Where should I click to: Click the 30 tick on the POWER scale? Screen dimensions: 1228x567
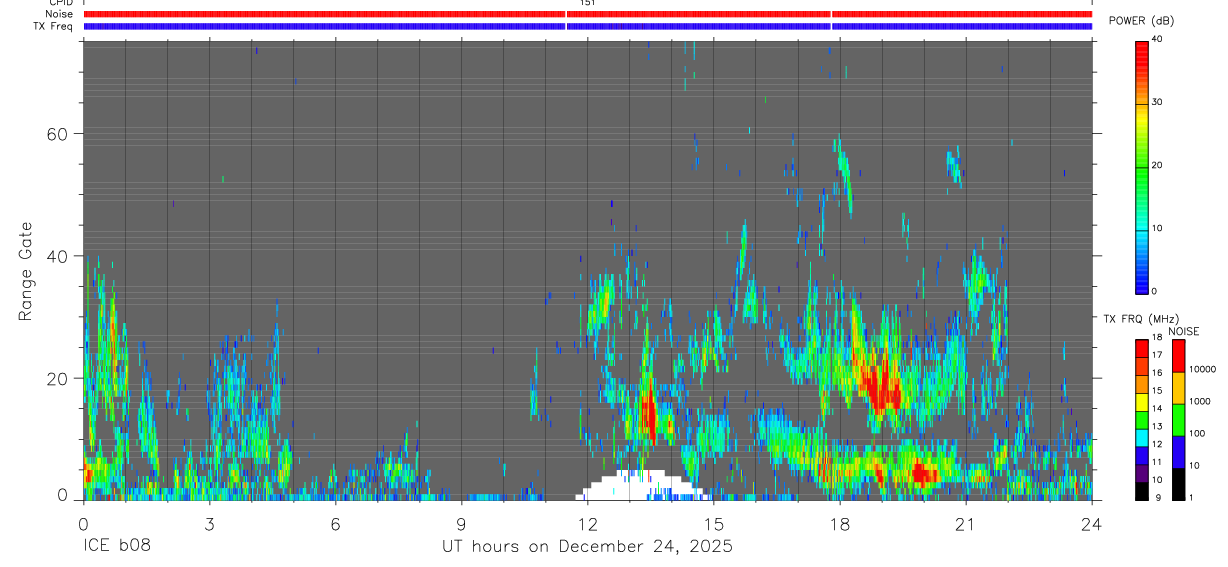[1158, 103]
